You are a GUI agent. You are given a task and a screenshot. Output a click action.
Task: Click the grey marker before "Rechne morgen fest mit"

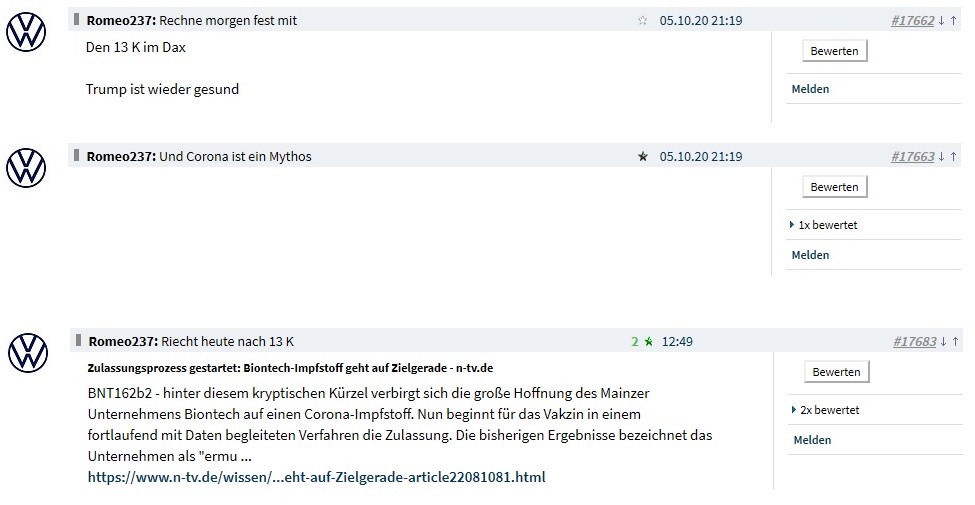[77, 19]
